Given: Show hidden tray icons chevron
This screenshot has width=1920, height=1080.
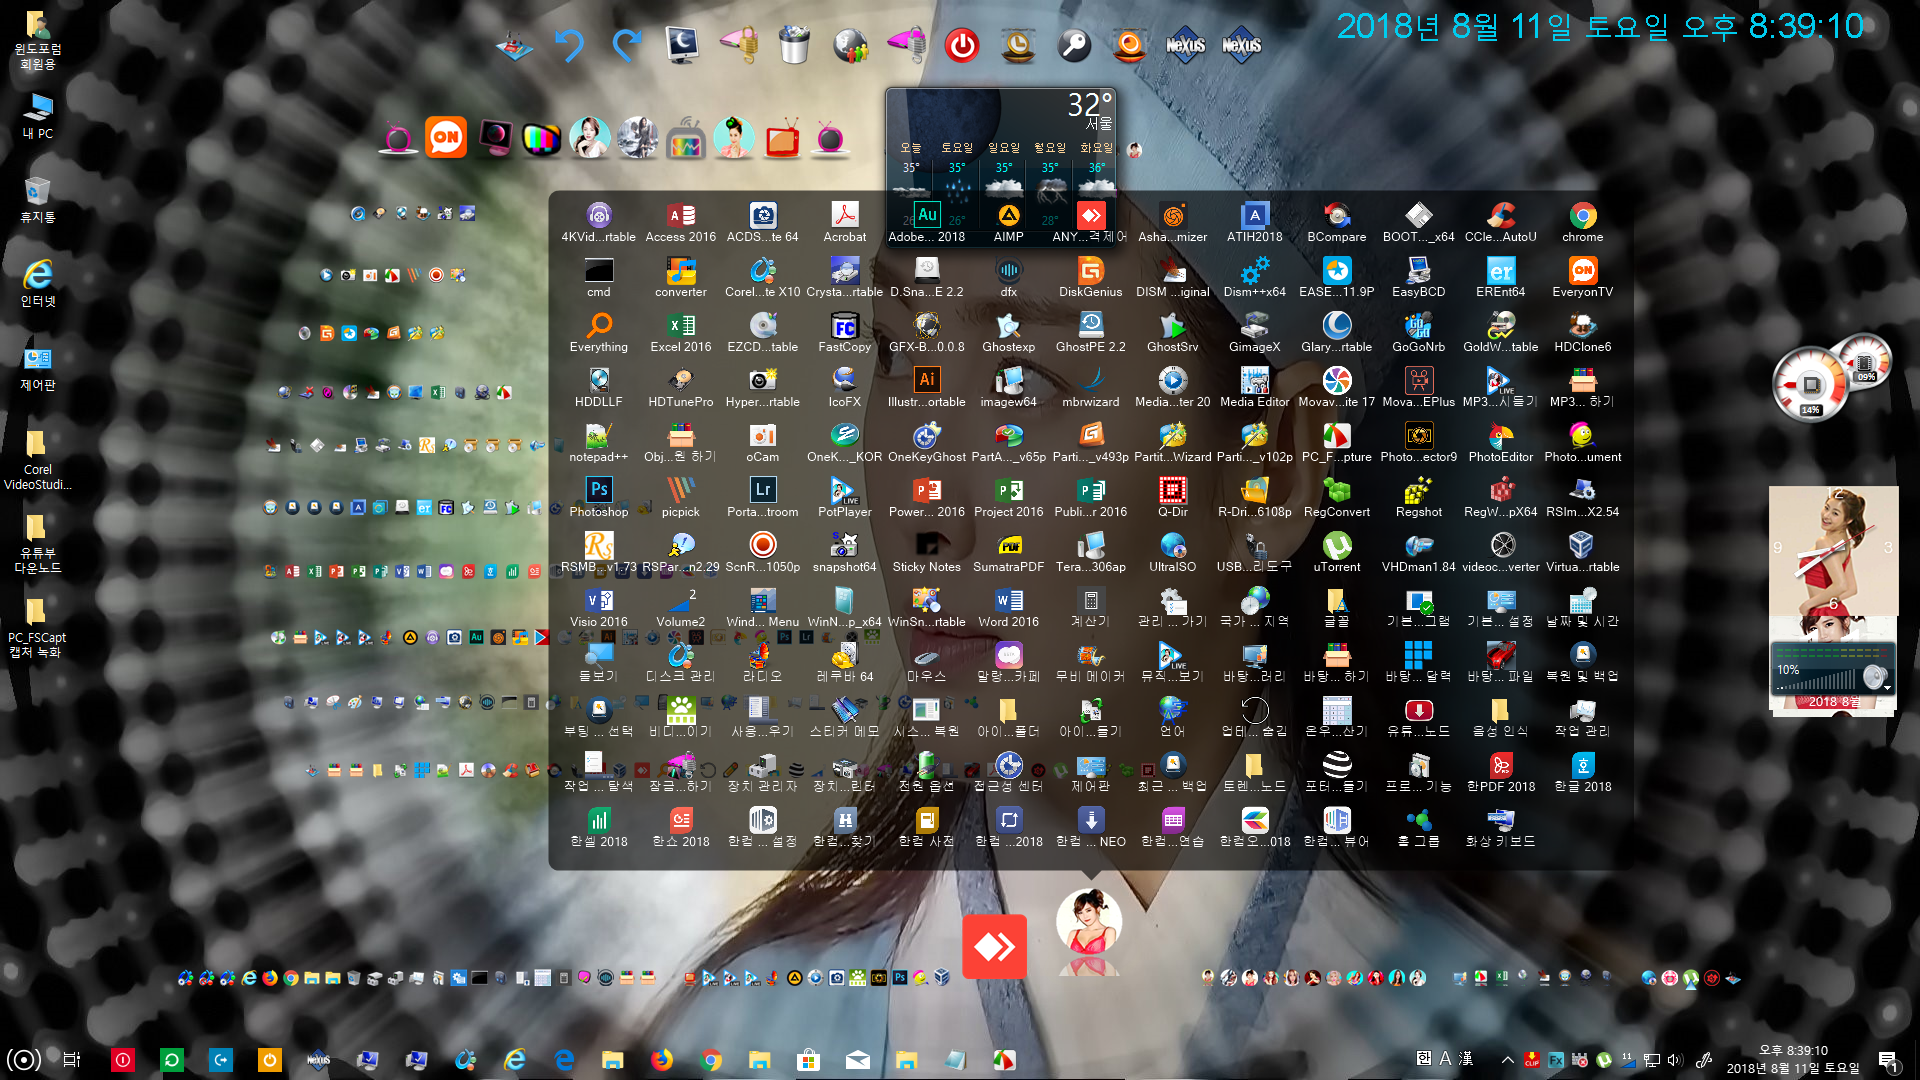Looking at the screenshot, I should coord(1507,1060).
